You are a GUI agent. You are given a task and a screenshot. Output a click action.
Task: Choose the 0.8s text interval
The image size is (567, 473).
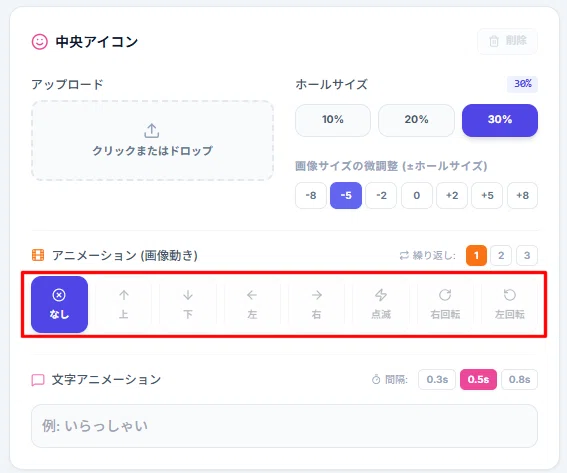tap(519, 379)
